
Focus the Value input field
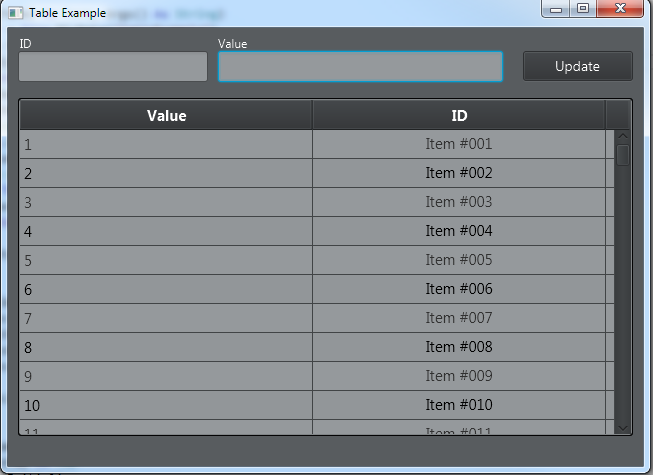coord(361,67)
